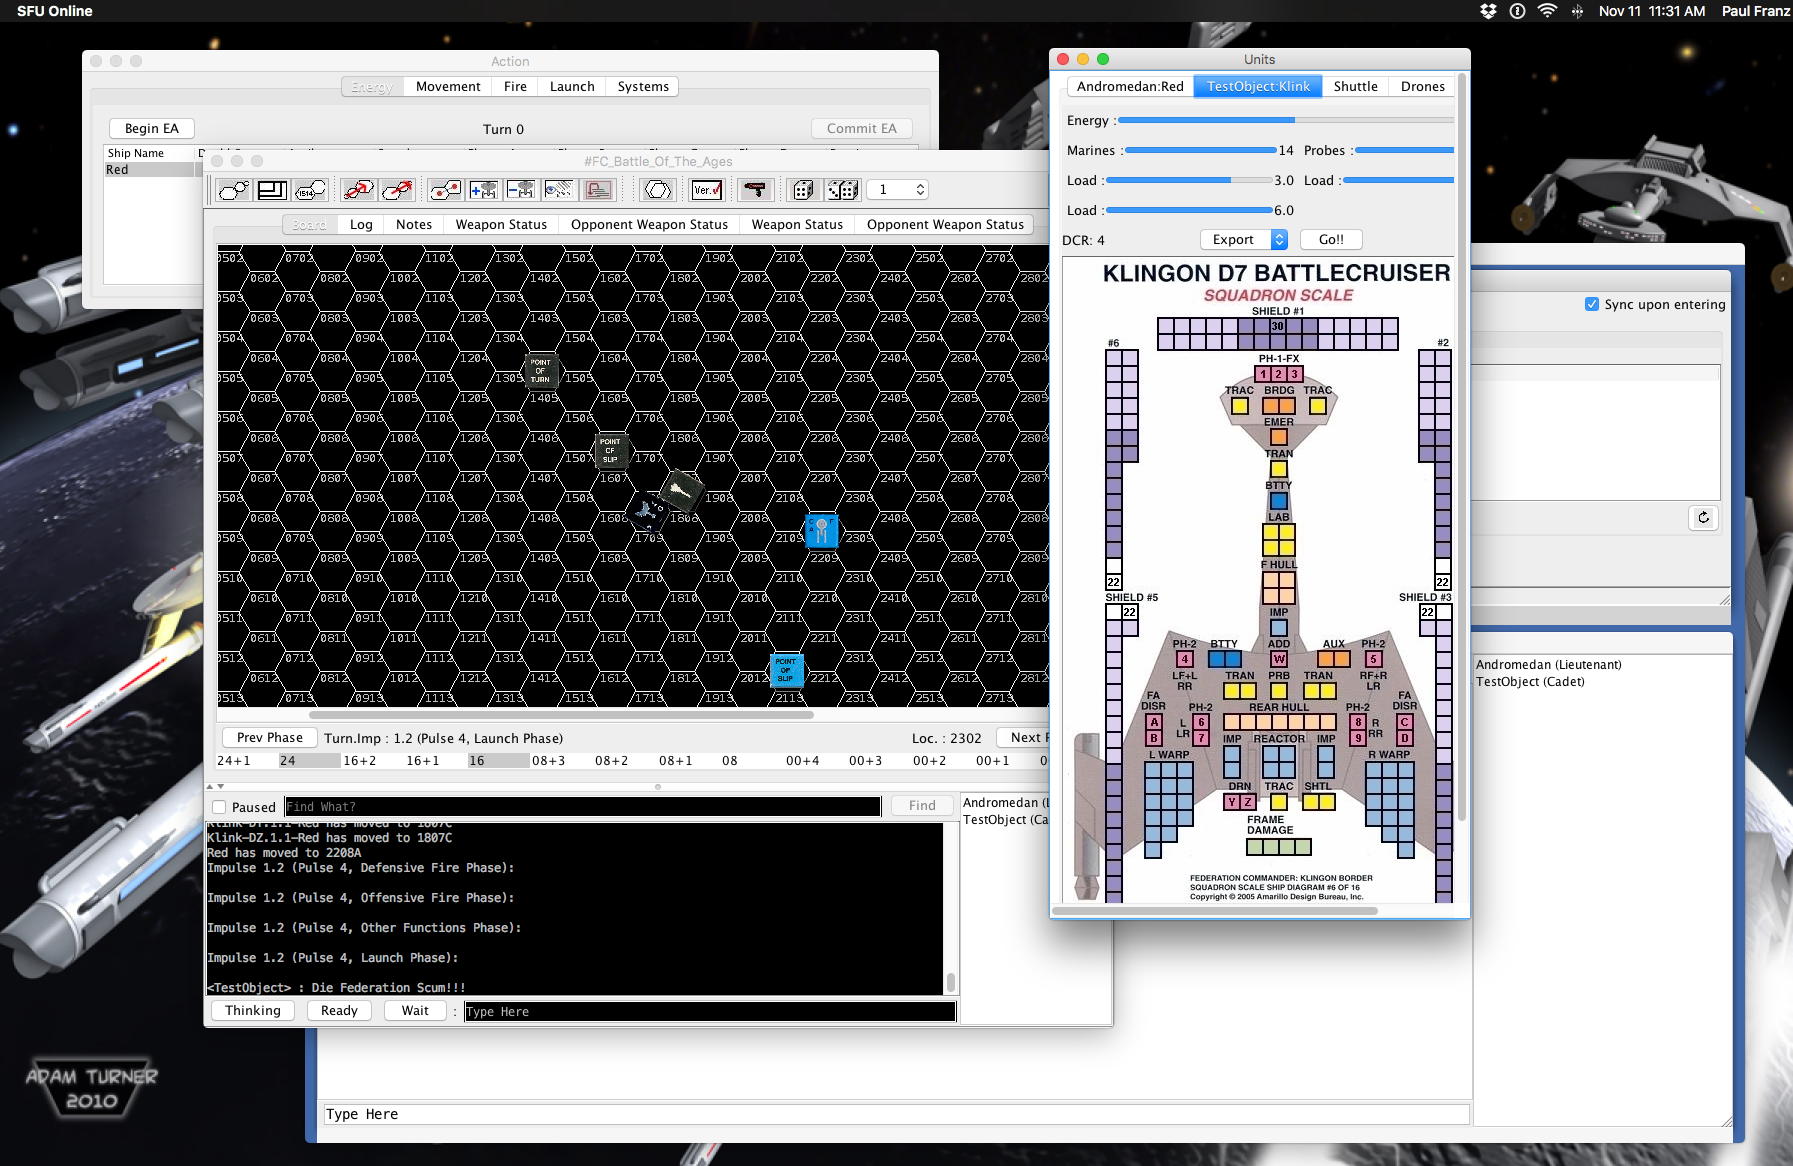This screenshot has height=1166, width=1793.
Task: Click the refresh icon in the right panel
Action: [x=1703, y=518]
